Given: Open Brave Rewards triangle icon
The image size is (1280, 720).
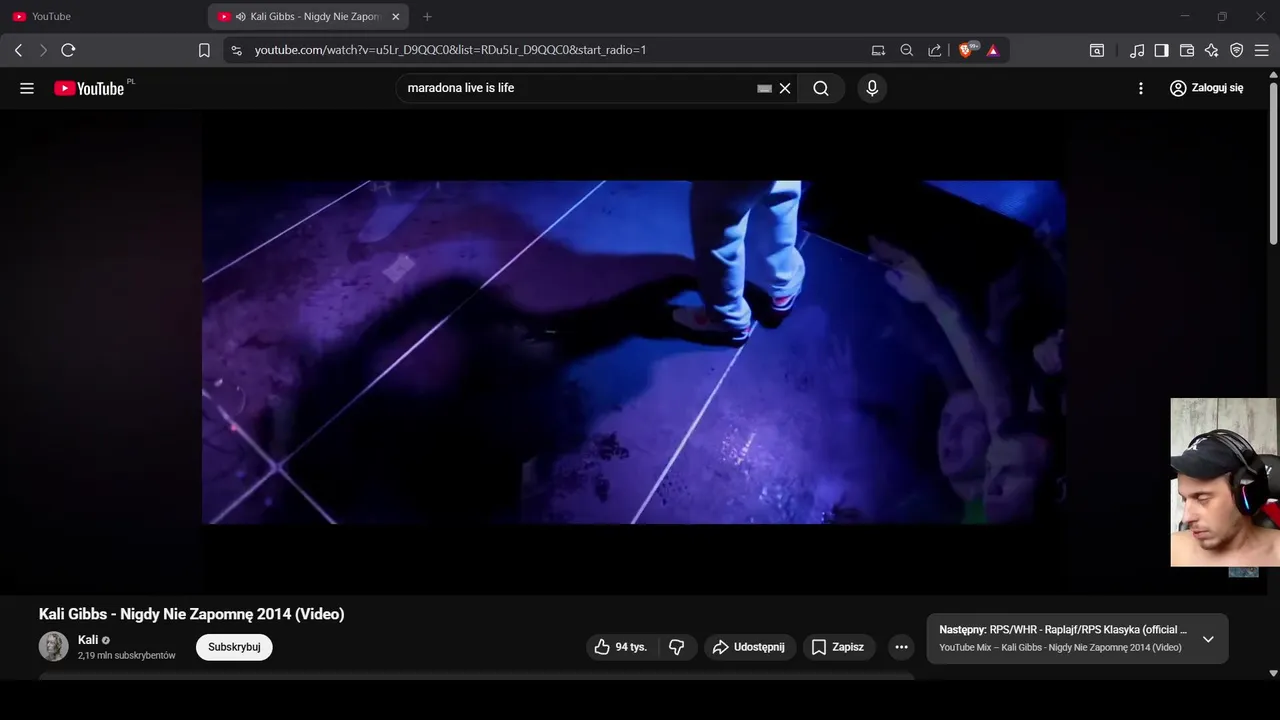Looking at the screenshot, I should [993, 50].
